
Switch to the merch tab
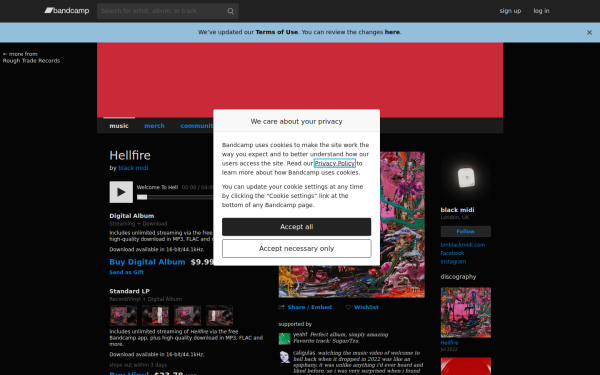click(x=154, y=126)
